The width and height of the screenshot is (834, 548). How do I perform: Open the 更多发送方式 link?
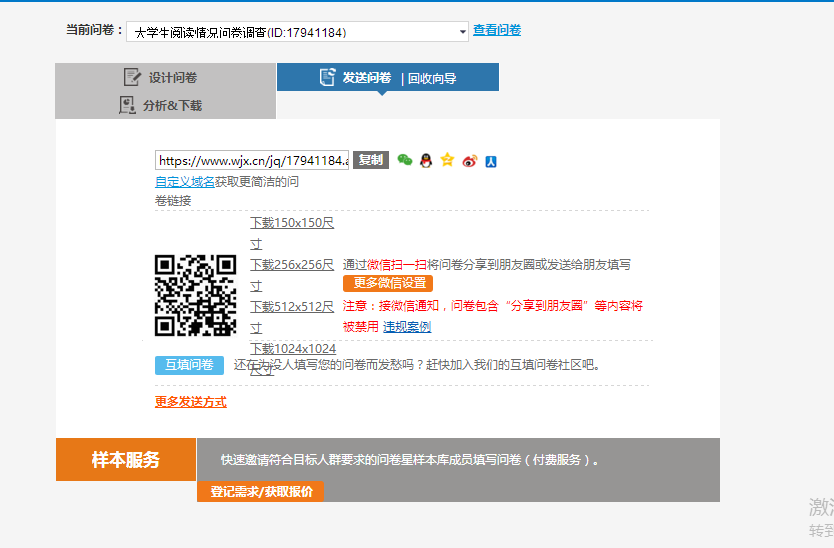click(x=191, y=402)
